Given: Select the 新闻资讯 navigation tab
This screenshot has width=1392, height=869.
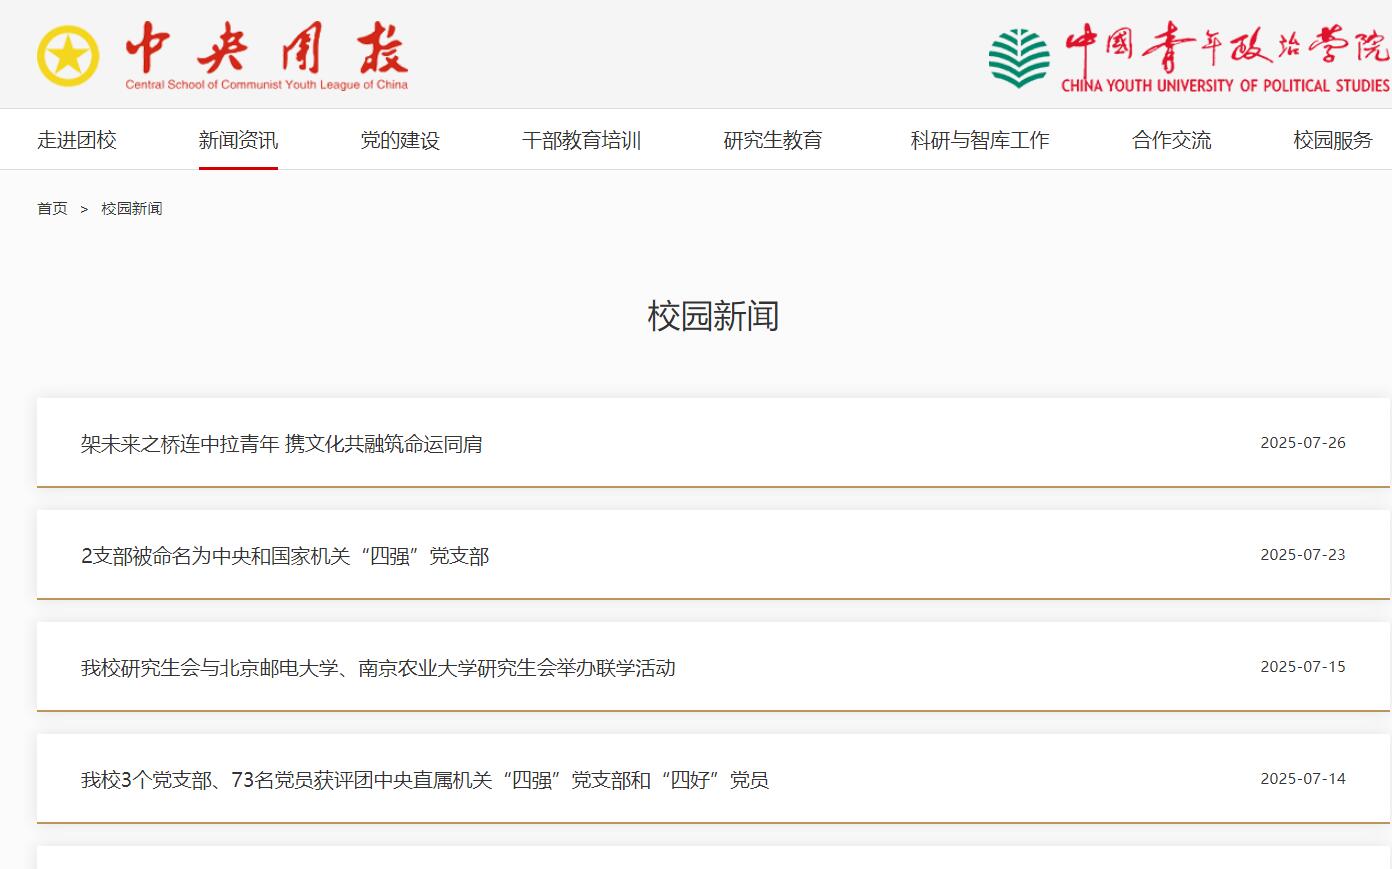Looking at the screenshot, I should click(x=238, y=140).
